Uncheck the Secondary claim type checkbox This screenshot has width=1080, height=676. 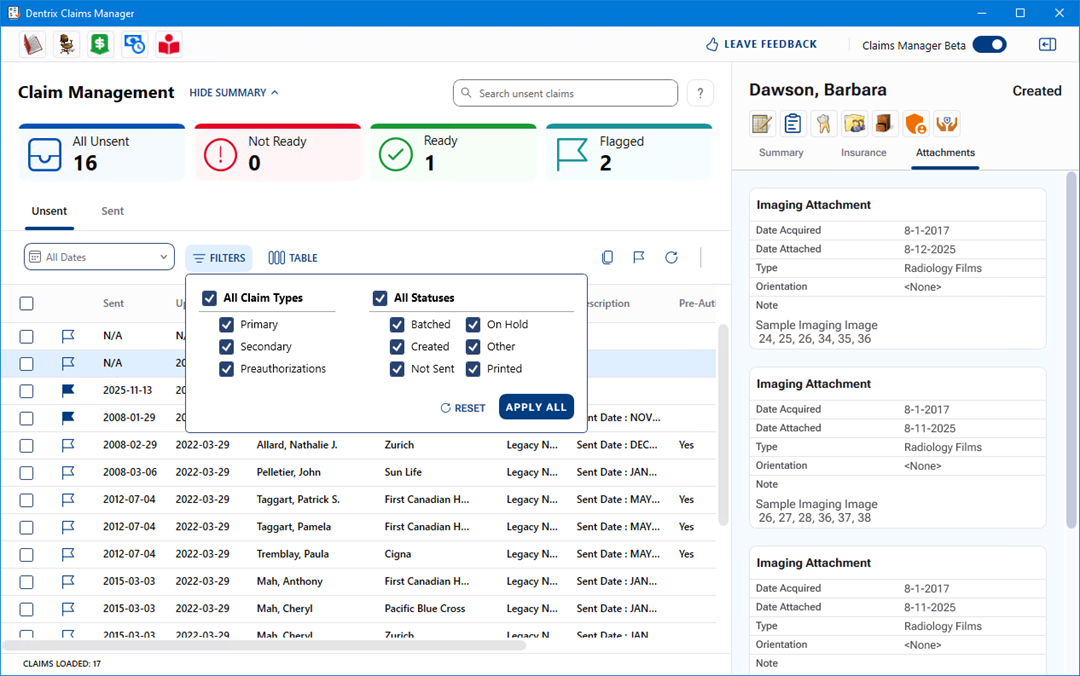(227, 347)
